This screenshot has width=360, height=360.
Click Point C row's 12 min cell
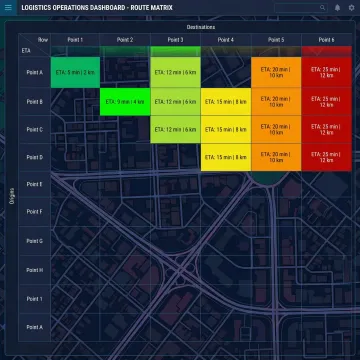[175, 130]
